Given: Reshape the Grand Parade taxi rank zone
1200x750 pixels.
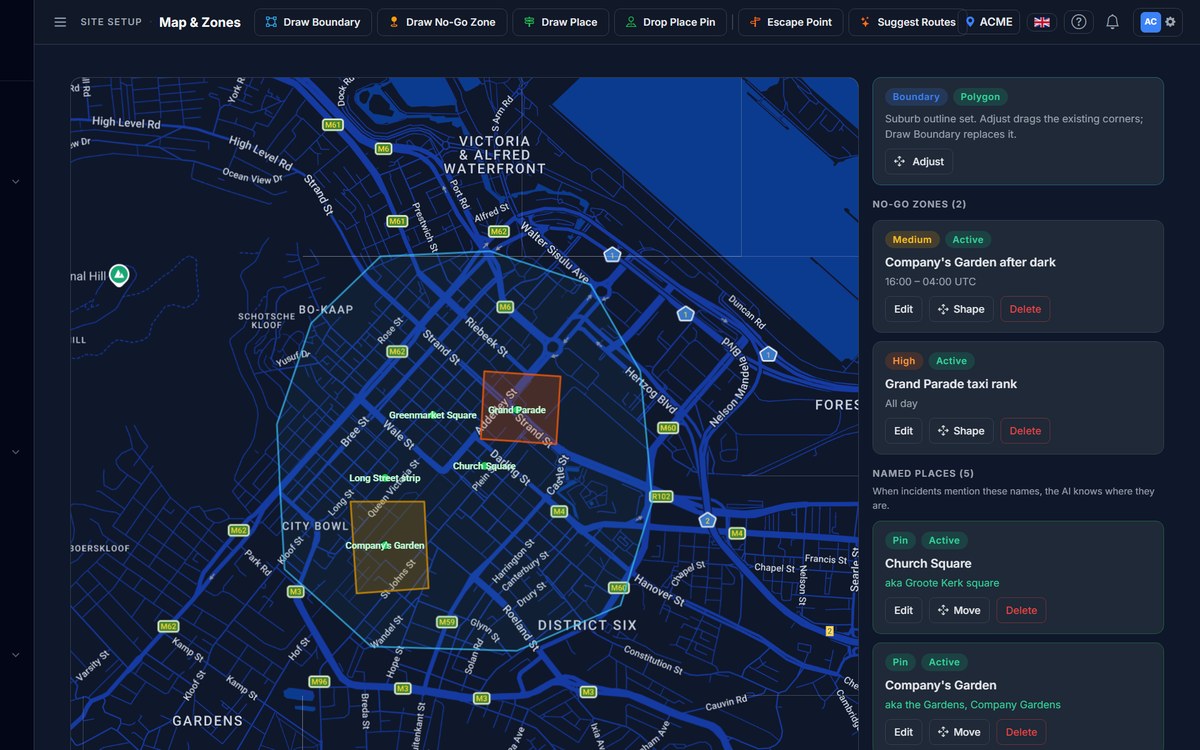Looking at the screenshot, I should [x=961, y=431].
